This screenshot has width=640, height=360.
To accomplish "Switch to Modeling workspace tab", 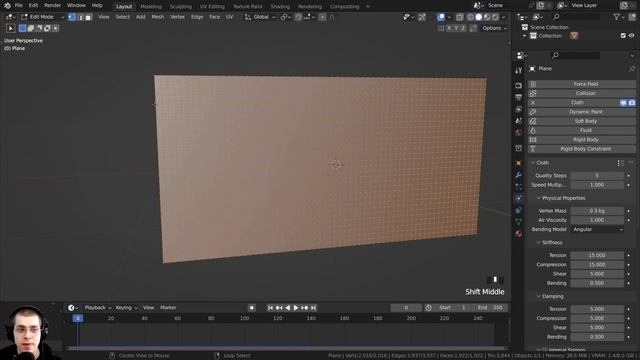I will pos(151,7).
